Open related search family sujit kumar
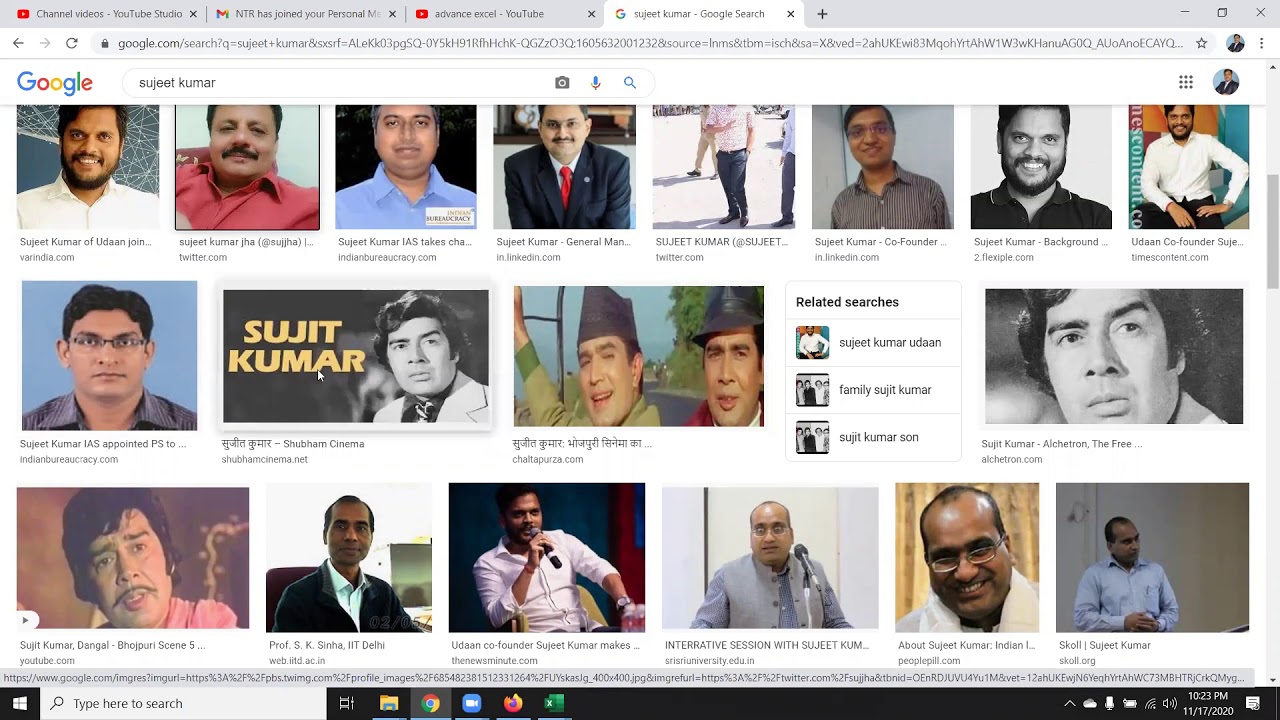This screenshot has height=720, width=1280. [x=873, y=390]
